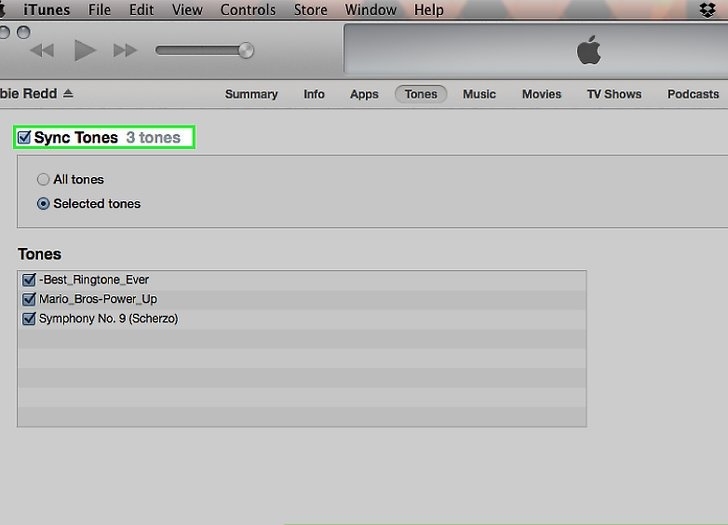This screenshot has width=728, height=525.
Task: Open the Edit menu
Action: [141, 9]
